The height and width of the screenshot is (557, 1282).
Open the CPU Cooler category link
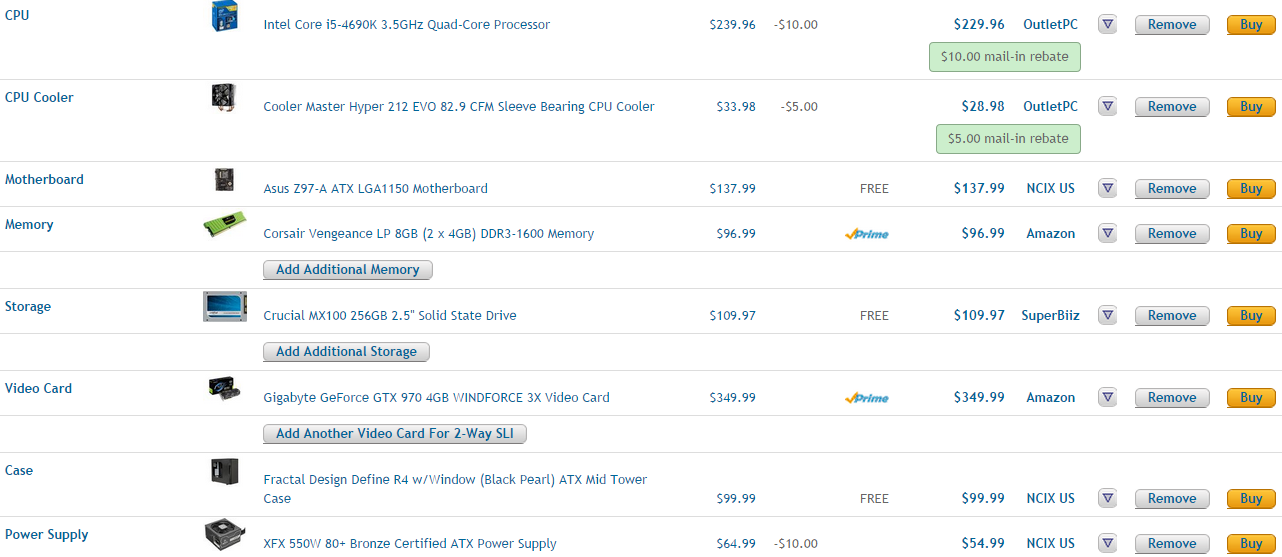pyautogui.click(x=39, y=97)
